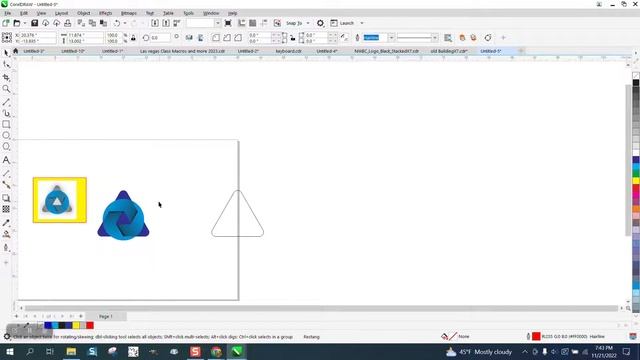The height and width of the screenshot is (360, 640).
Task: Select the Rectangle tool
Action: (6, 124)
